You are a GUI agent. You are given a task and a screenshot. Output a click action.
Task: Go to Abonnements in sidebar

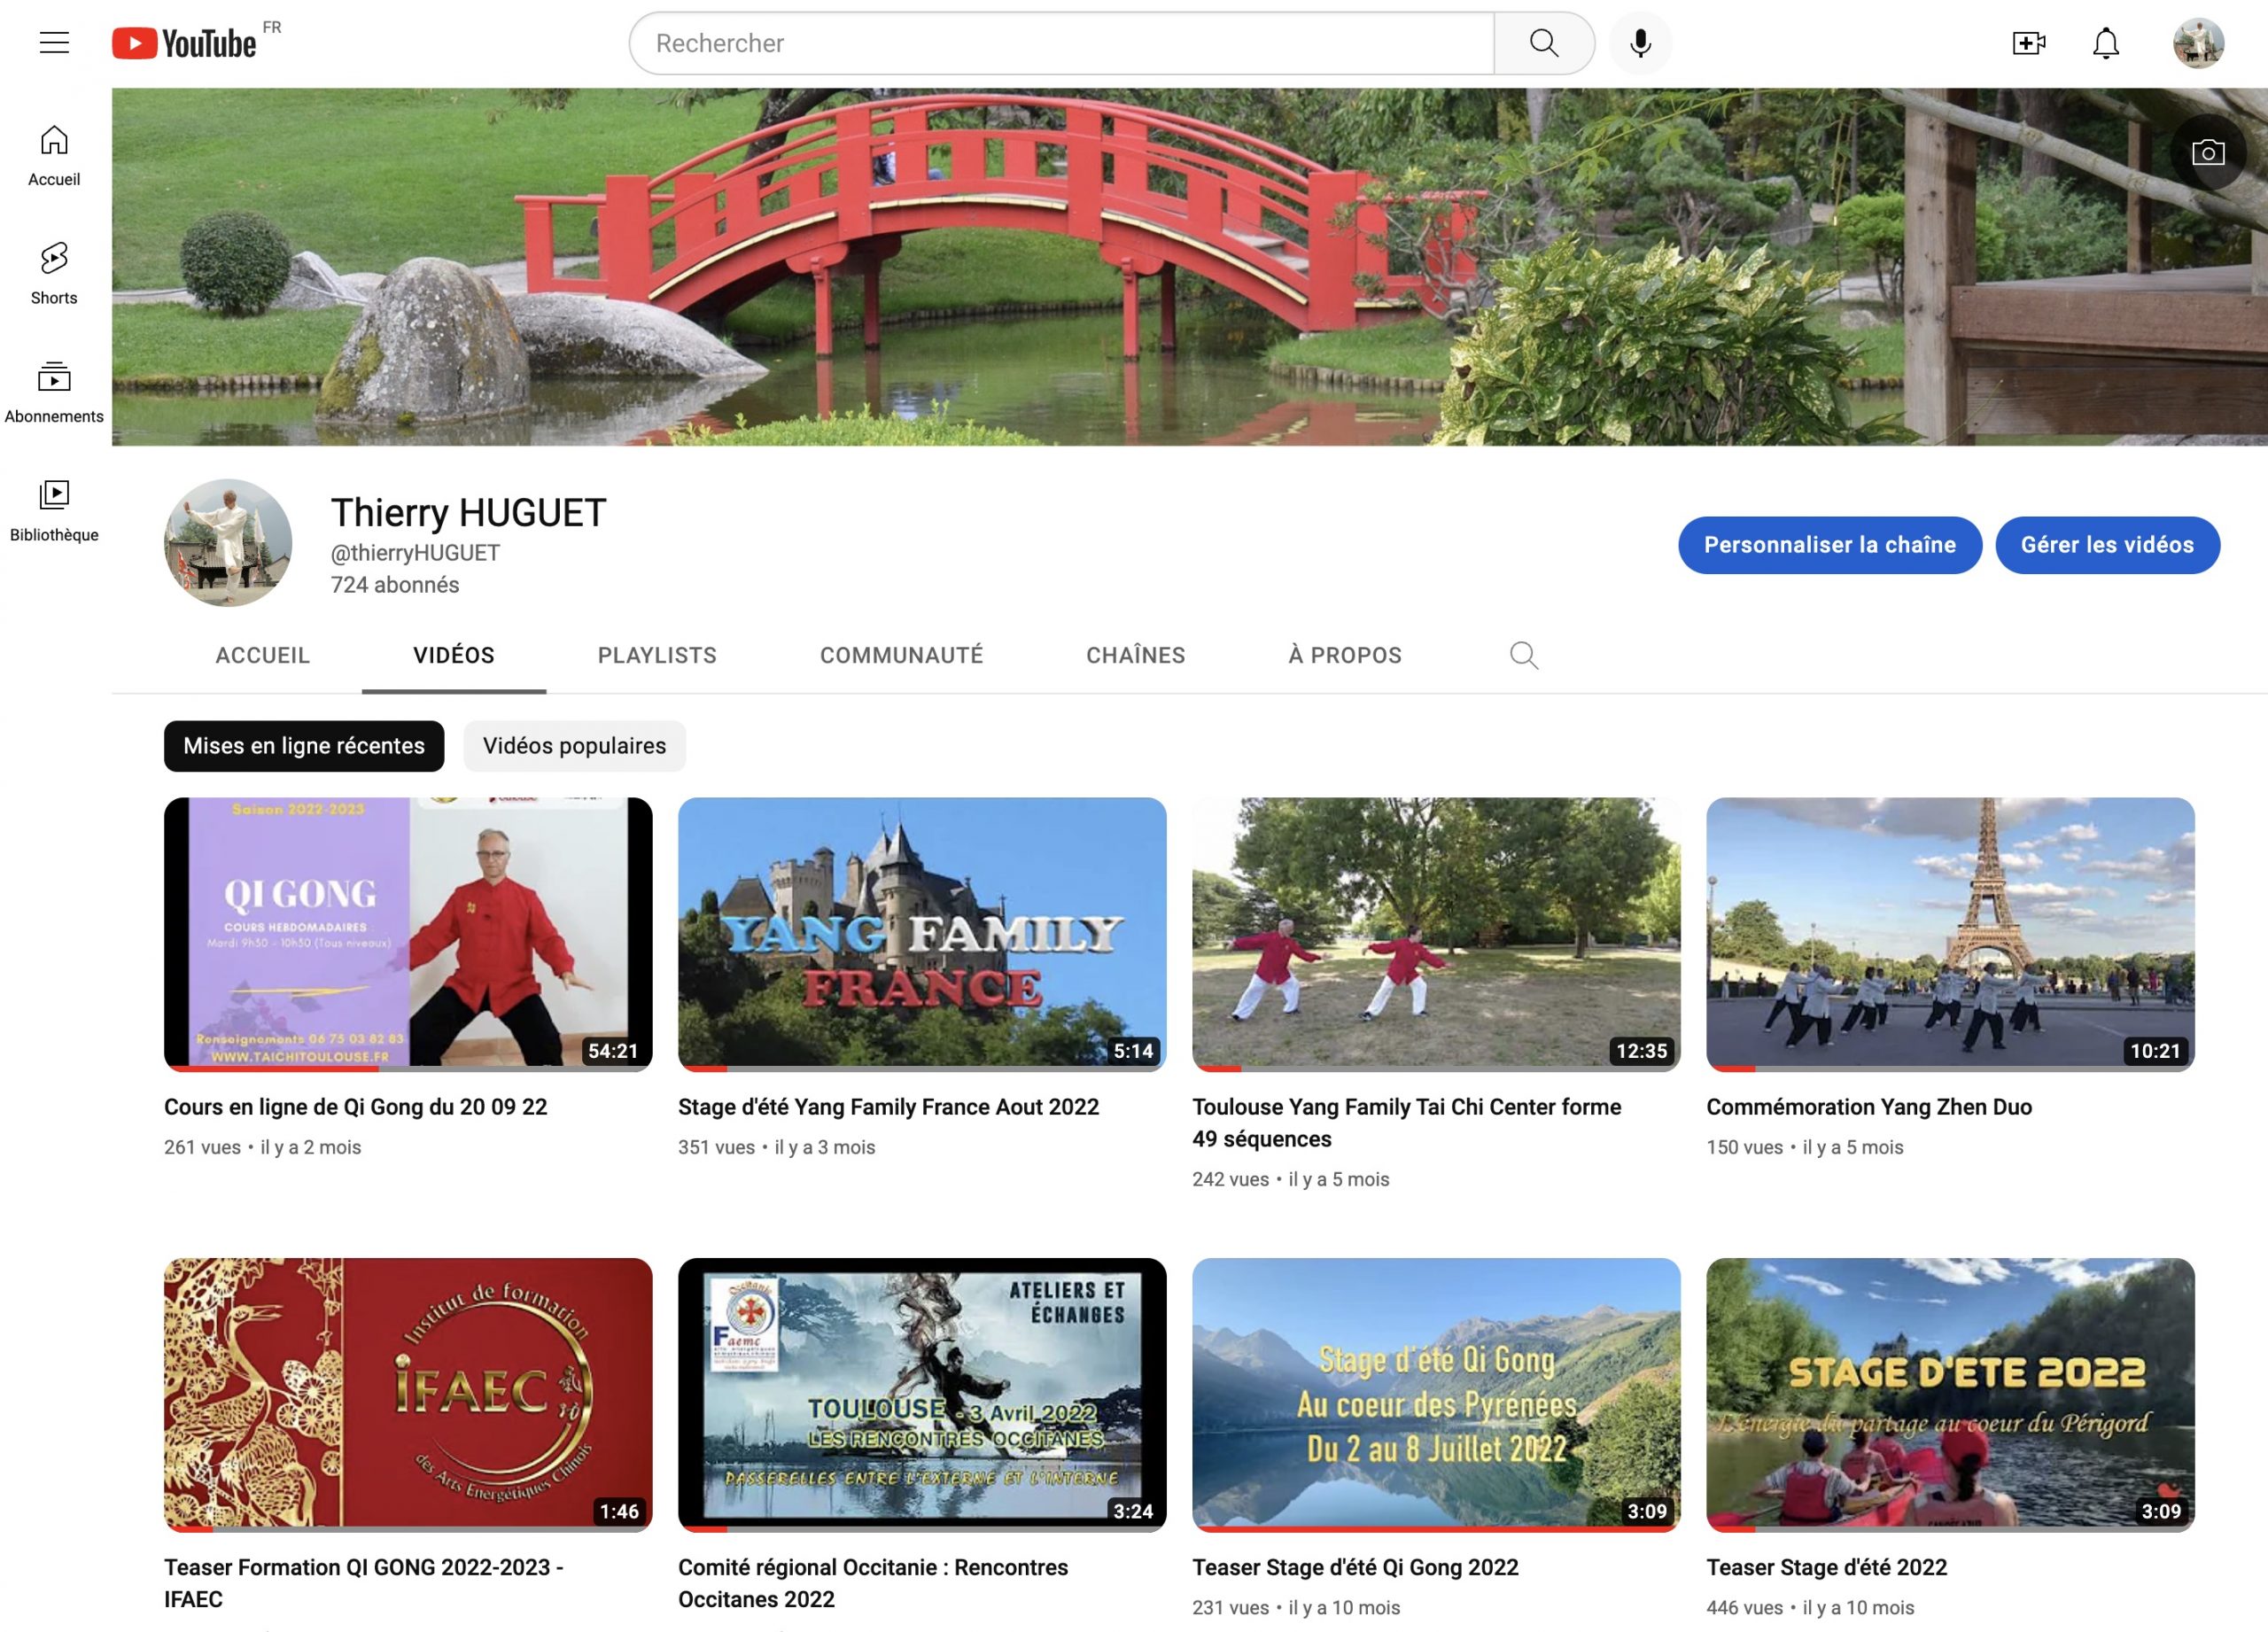54,391
